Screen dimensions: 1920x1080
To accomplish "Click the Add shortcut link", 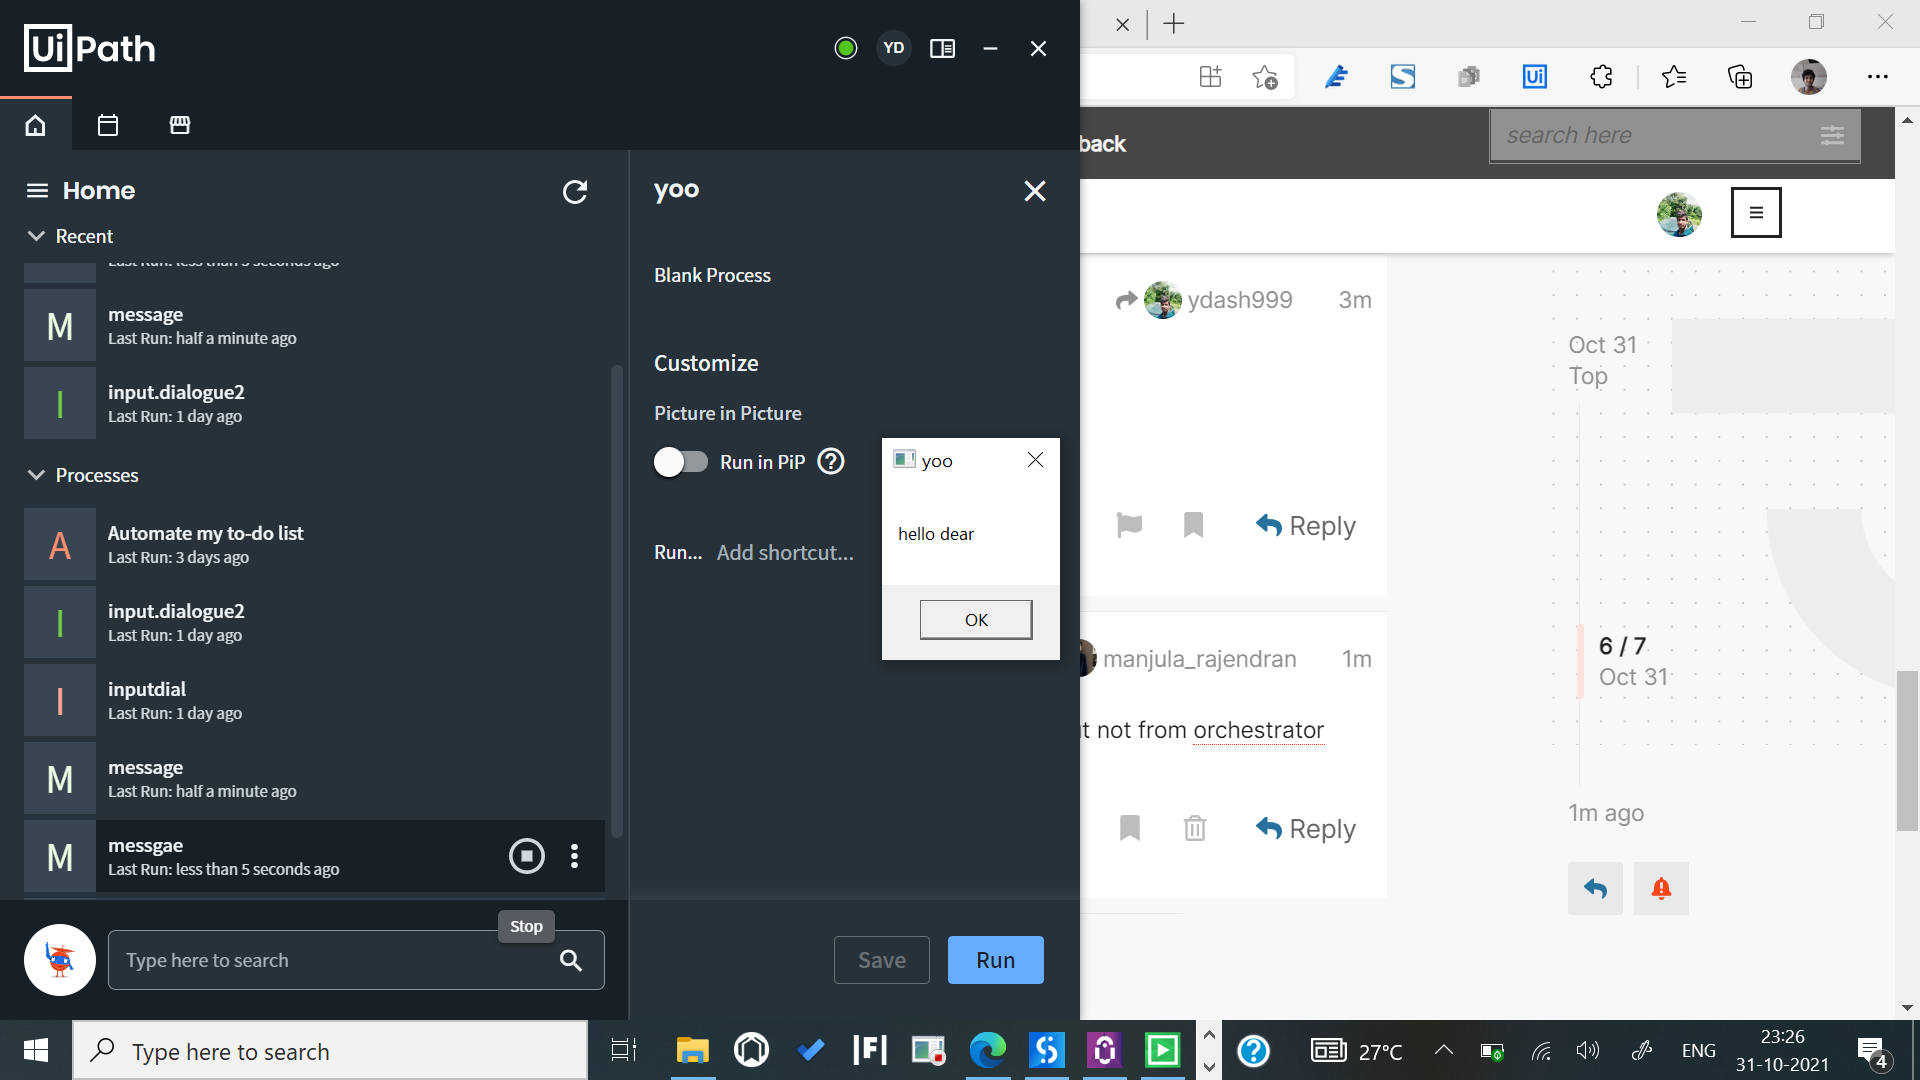I will click(785, 553).
